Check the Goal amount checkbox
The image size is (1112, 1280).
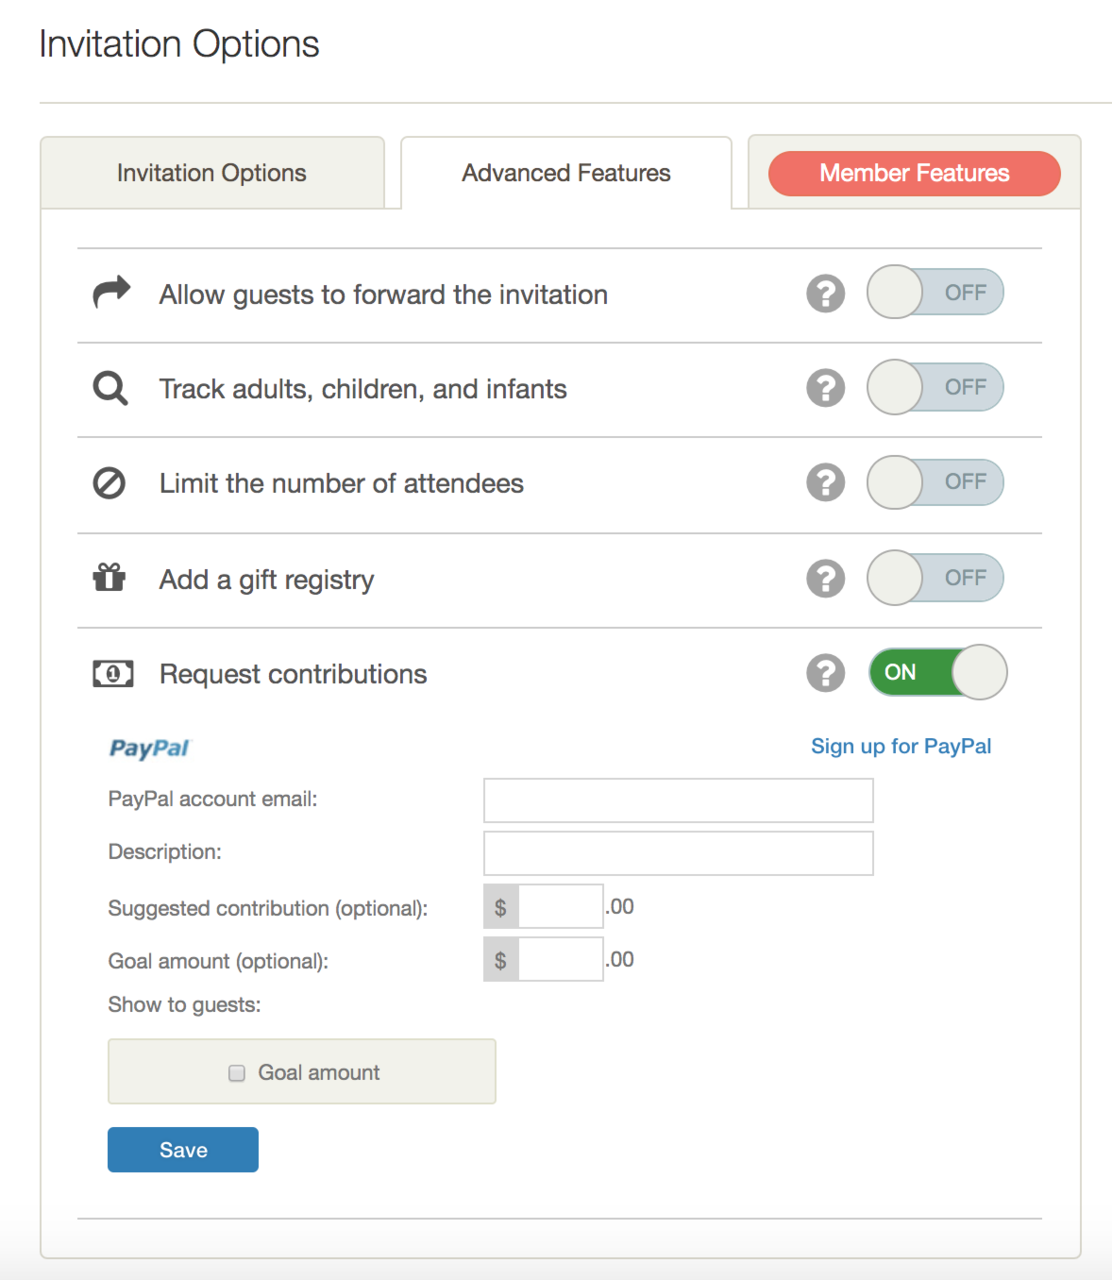237,1073
